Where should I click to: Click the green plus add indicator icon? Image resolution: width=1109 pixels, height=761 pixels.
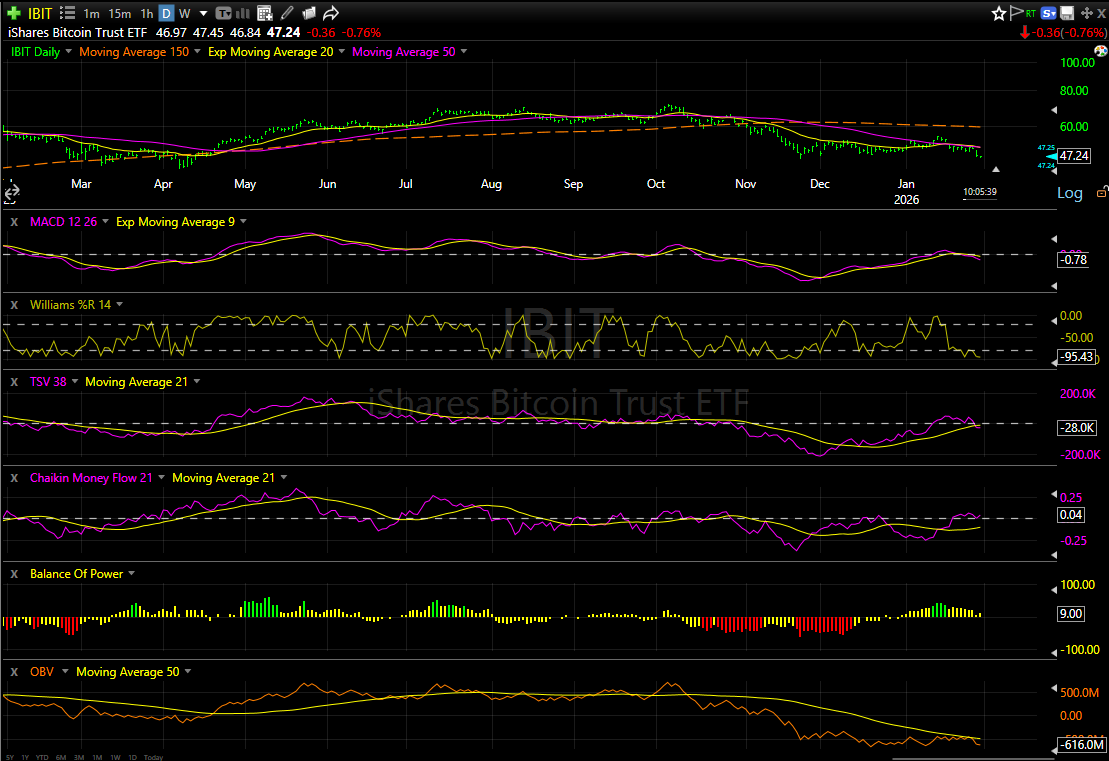(x=14, y=13)
